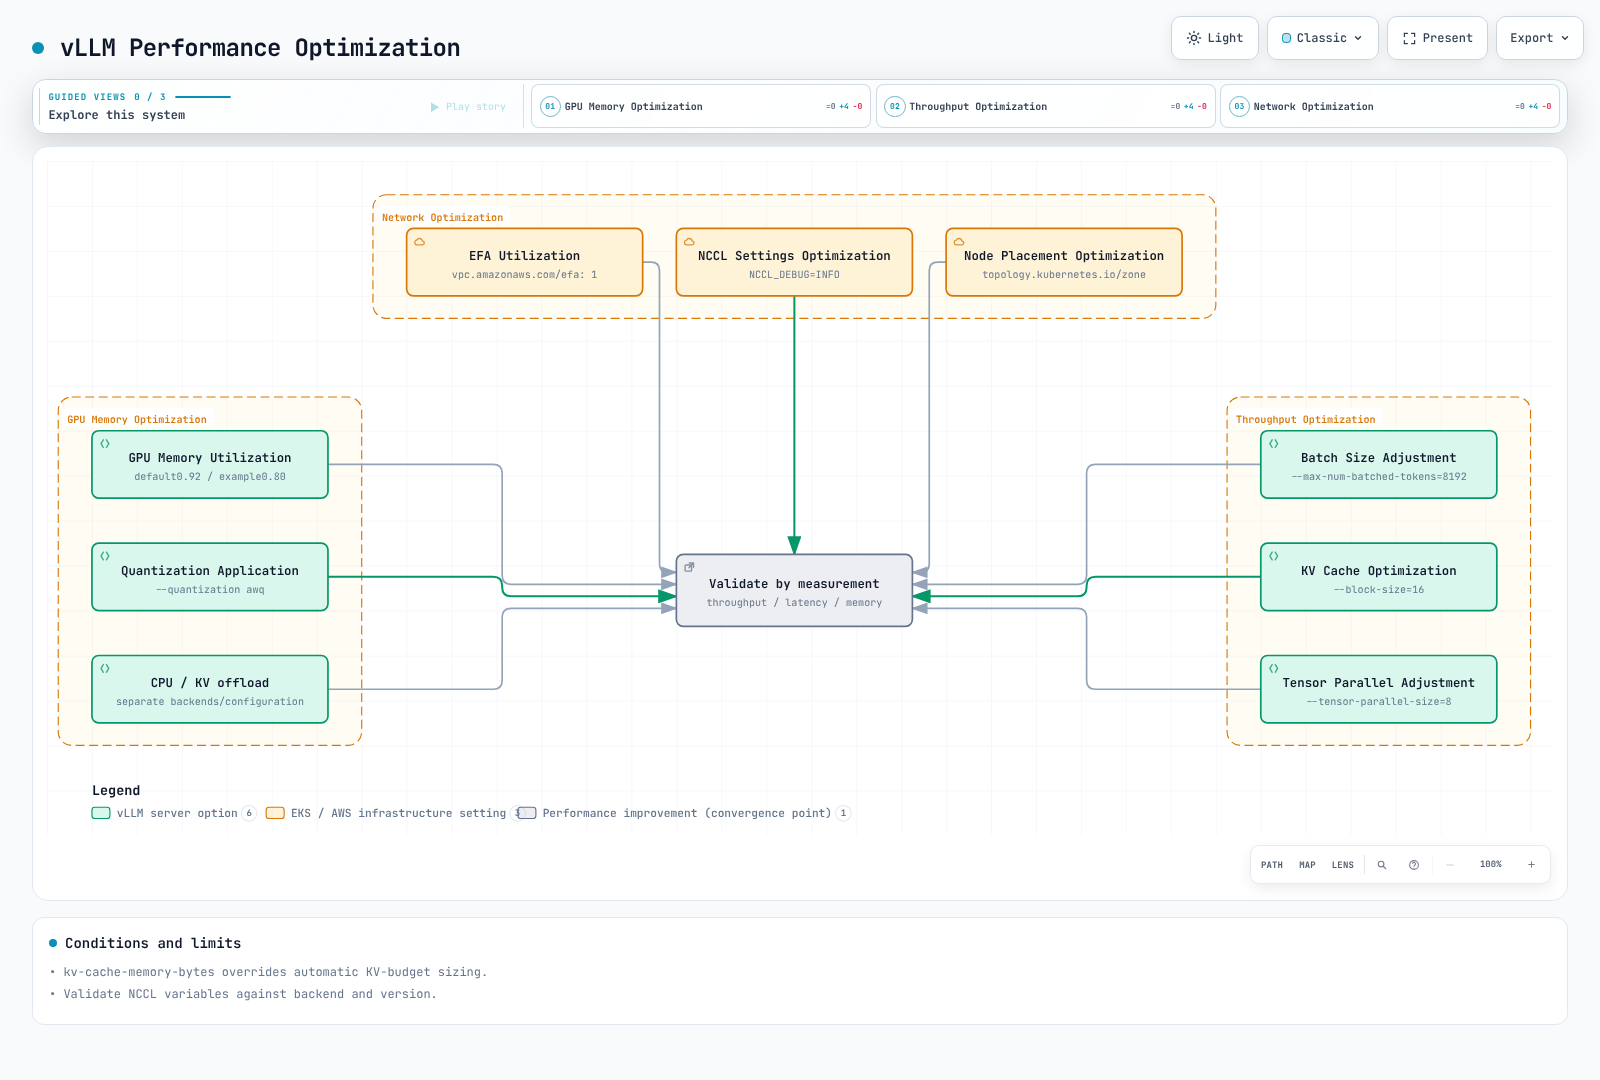The width and height of the screenshot is (1600, 1080).
Task: Click the vLLM Performance Optimization title
Action: click(x=260, y=48)
